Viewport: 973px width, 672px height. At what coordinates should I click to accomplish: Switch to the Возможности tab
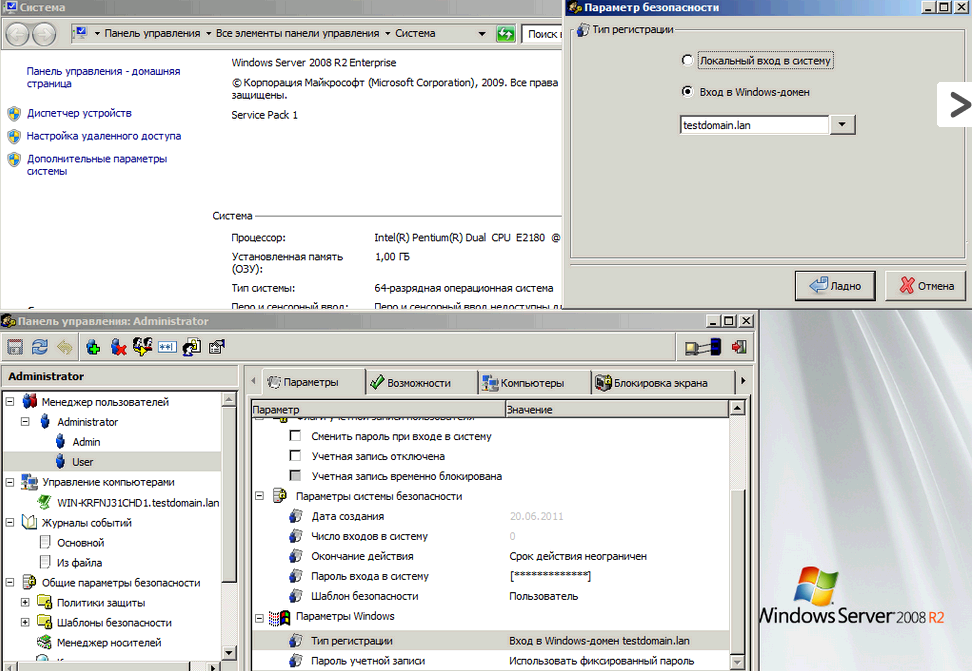tap(421, 382)
